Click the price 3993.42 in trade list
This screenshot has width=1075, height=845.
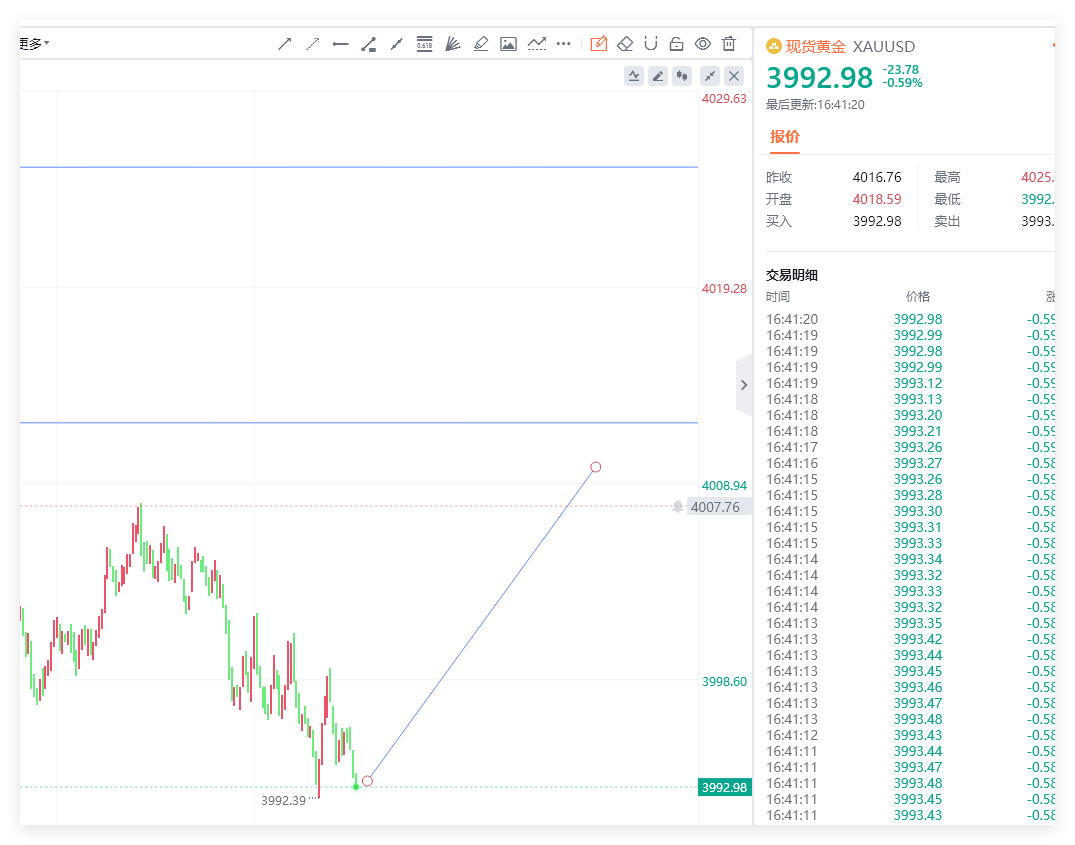917,639
